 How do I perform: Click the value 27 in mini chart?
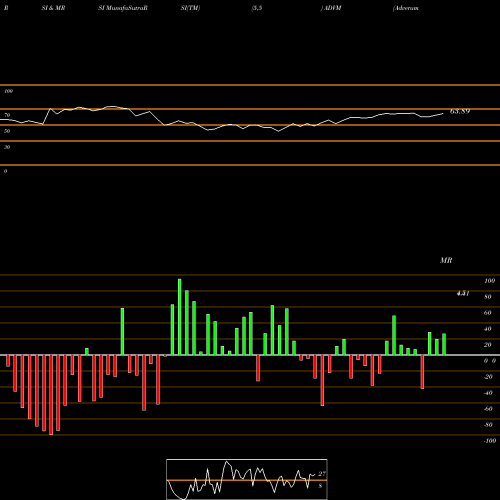click(322, 474)
